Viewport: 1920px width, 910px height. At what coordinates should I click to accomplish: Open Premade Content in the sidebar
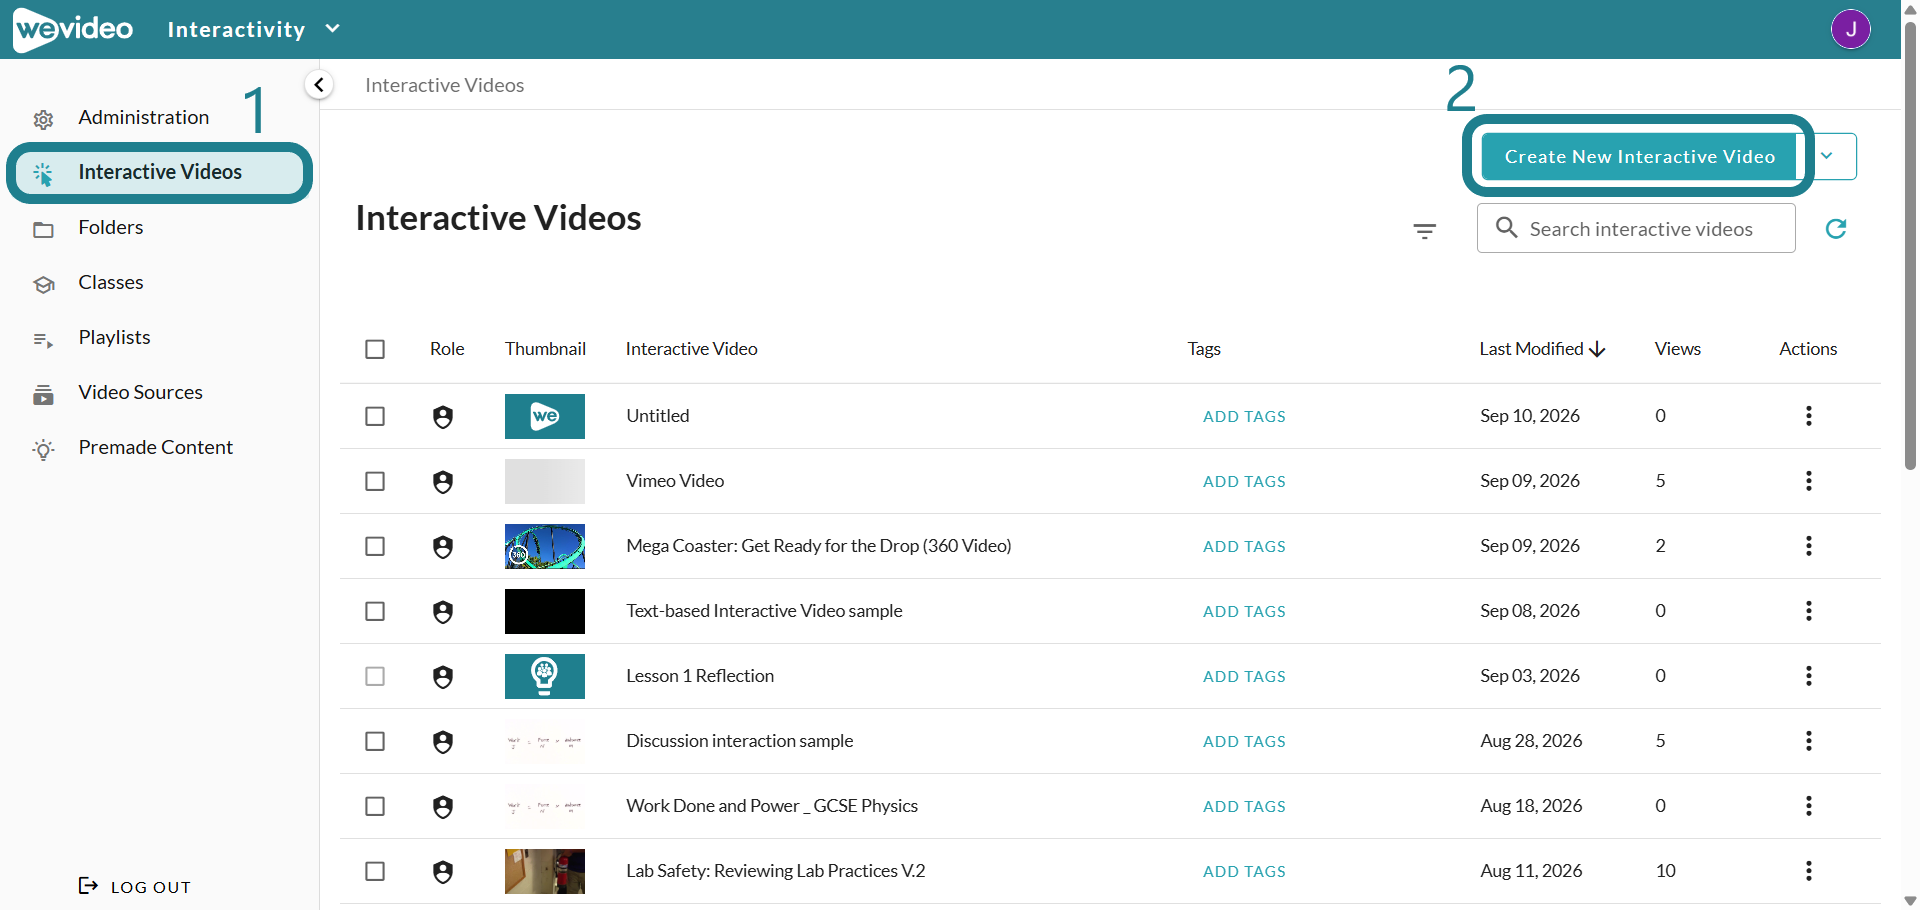point(155,448)
